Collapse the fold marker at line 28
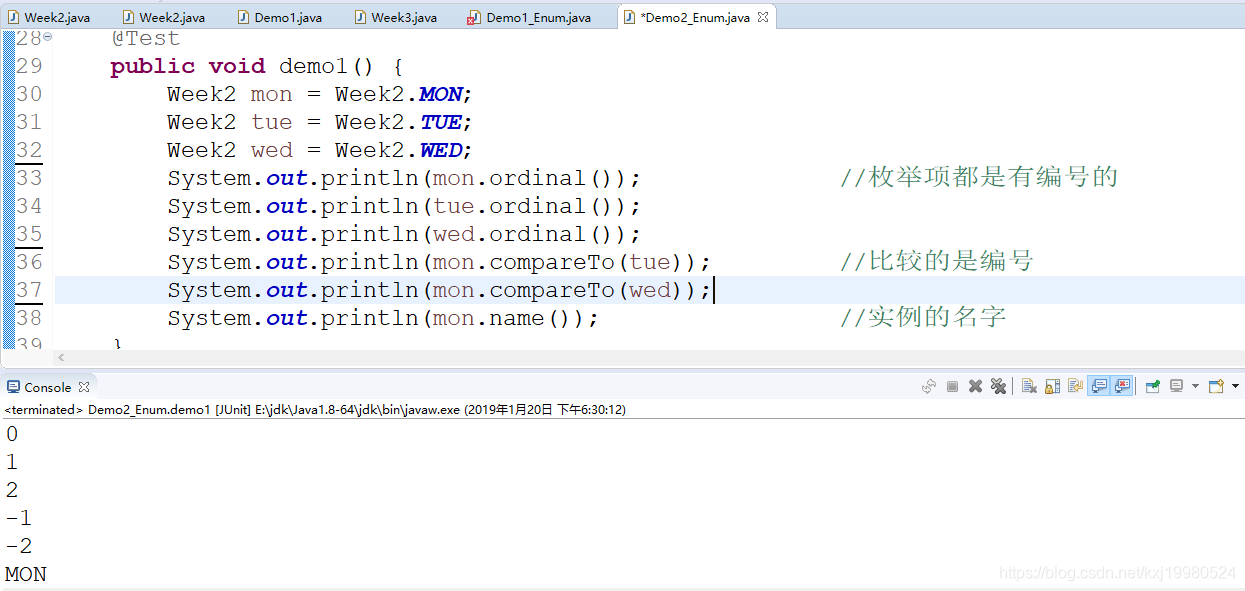The height and width of the screenshot is (591, 1245). [x=48, y=37]
